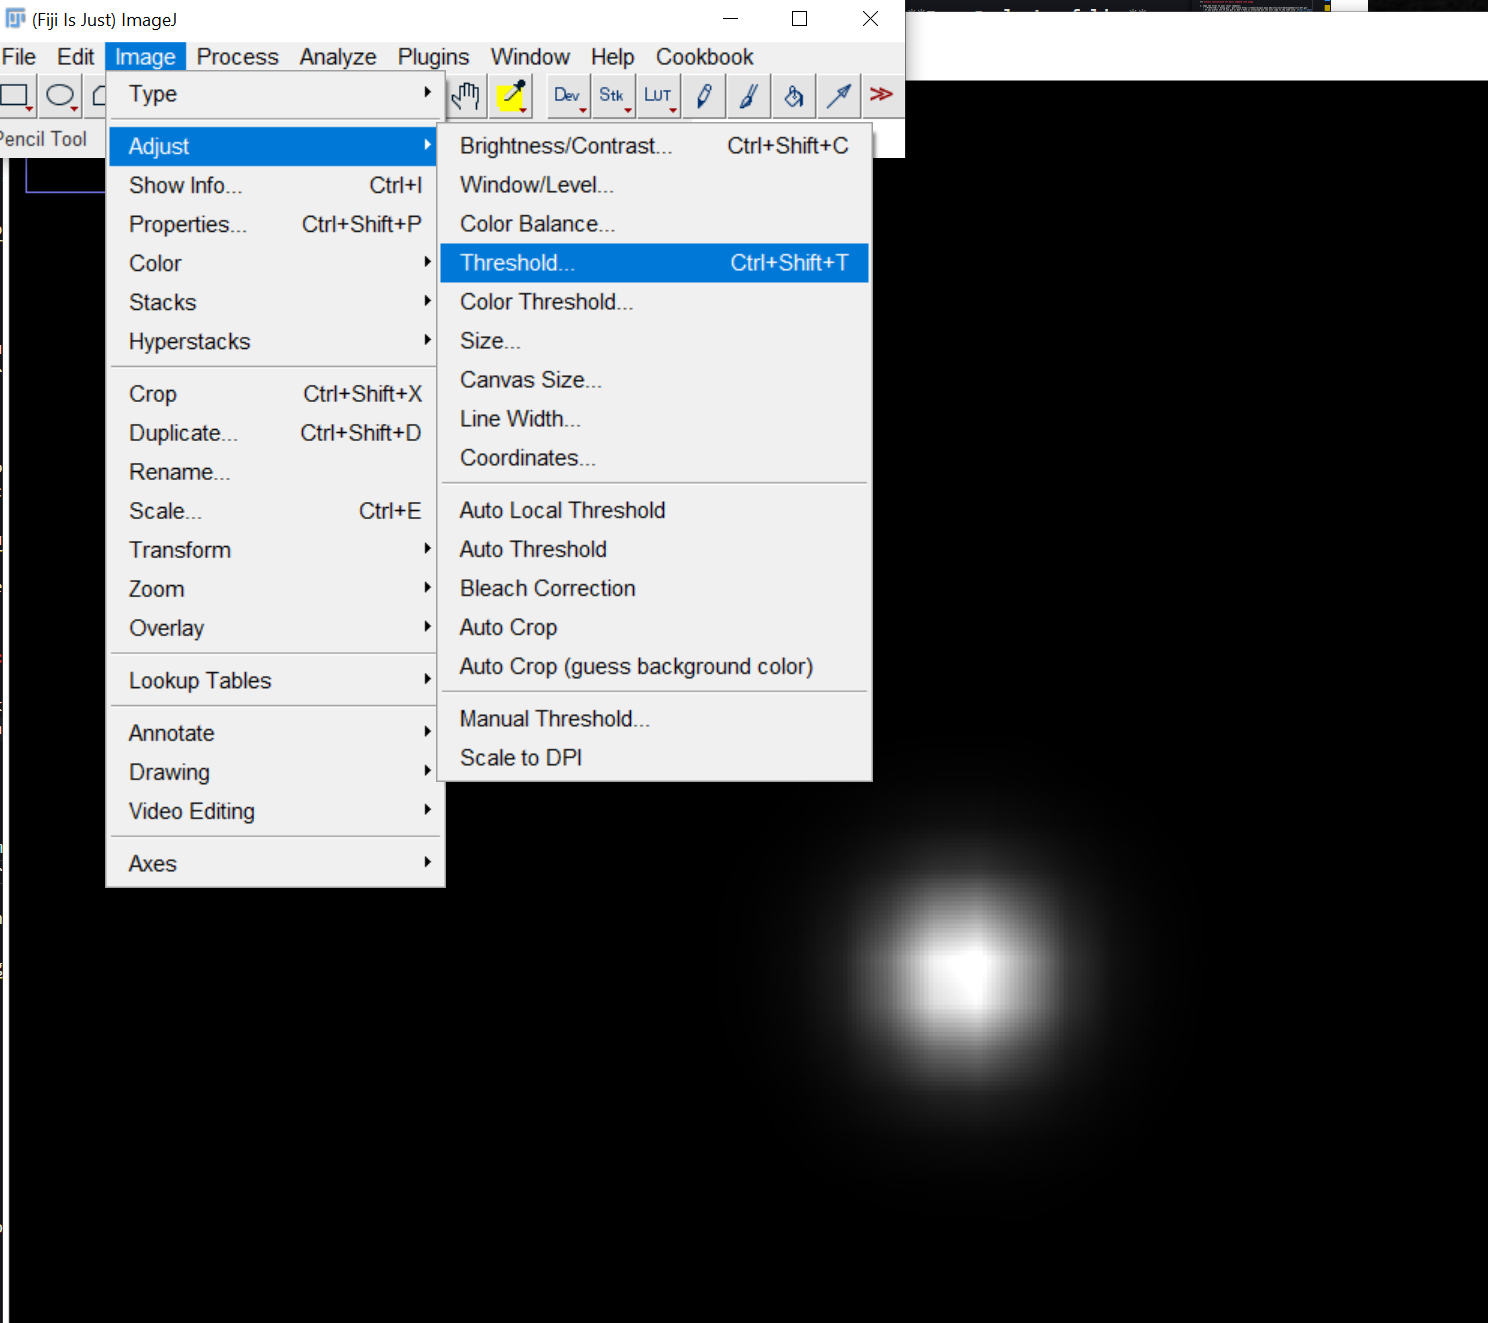Expand the Type submenu
1488x1323 pixels.
pos(275,94)
